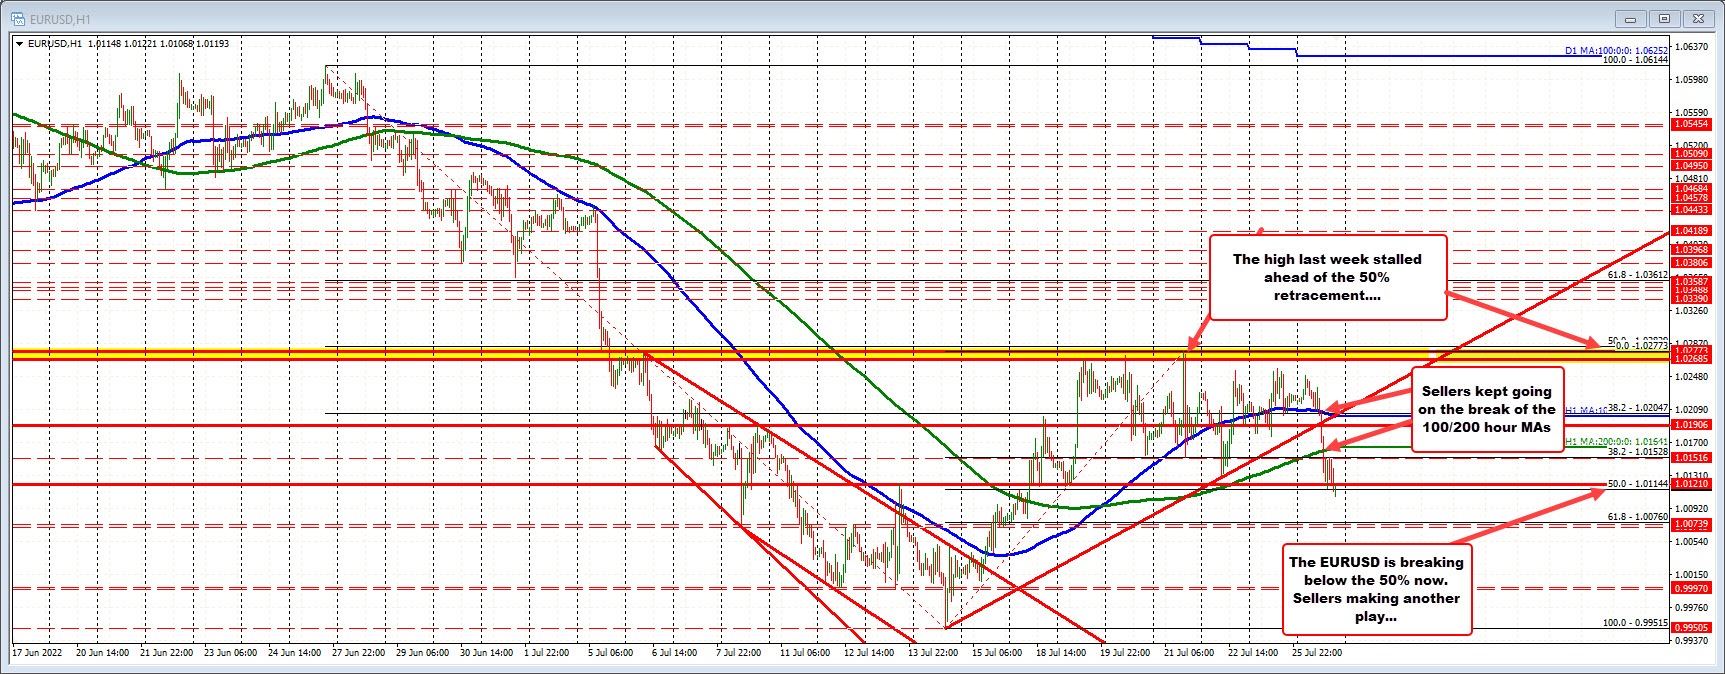Screen dimensions: 1725x674
Task: Click the D1 MA:100:0:0: 1.06252 label
Action: point(1616,50)
